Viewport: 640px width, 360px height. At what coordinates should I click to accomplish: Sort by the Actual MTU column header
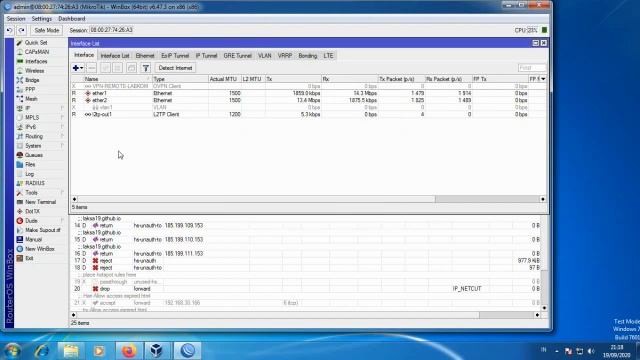click(224, 79)
